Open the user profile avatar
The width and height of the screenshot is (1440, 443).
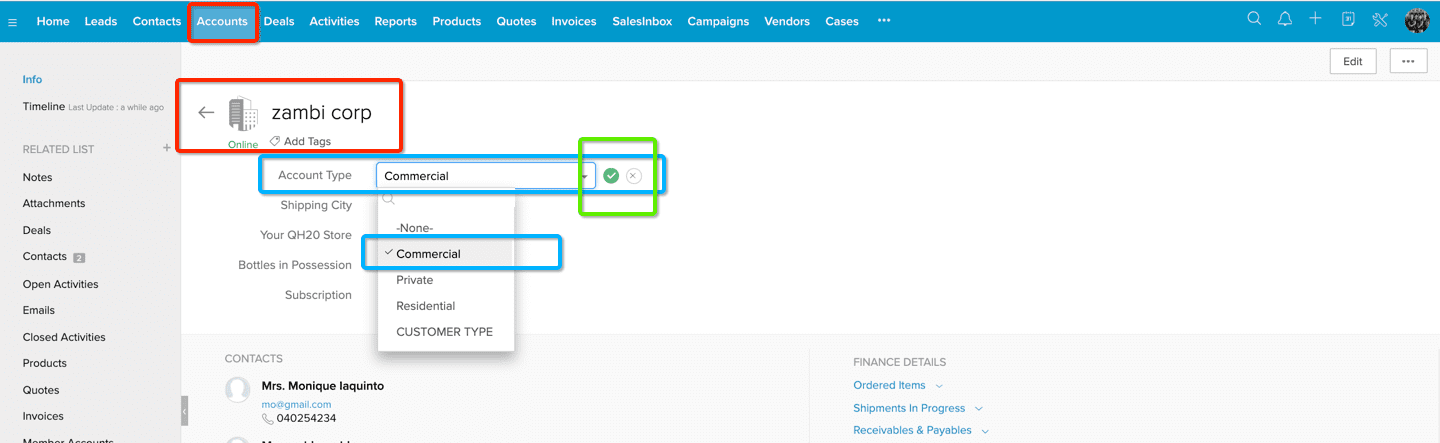pyautogui.click(x=1417, y=20)
